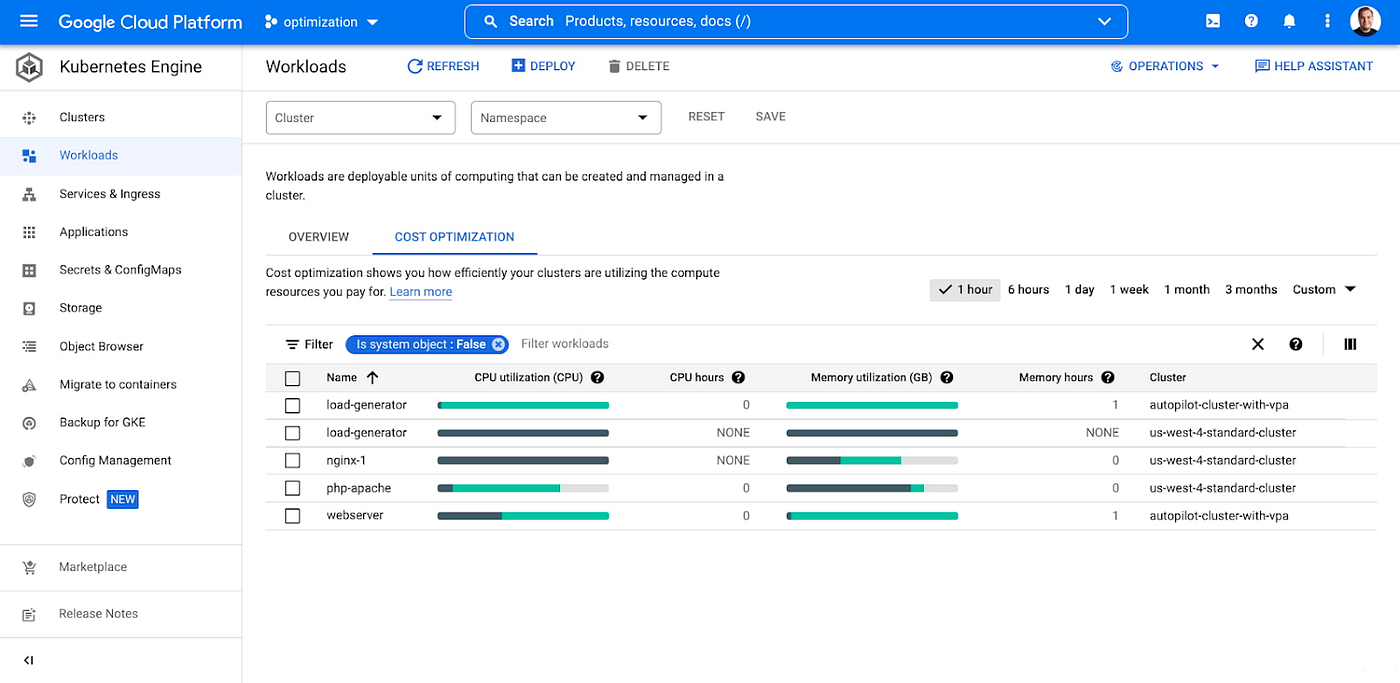
Task: Switch to the Overview tab
Action: click(x=319, y=237)
